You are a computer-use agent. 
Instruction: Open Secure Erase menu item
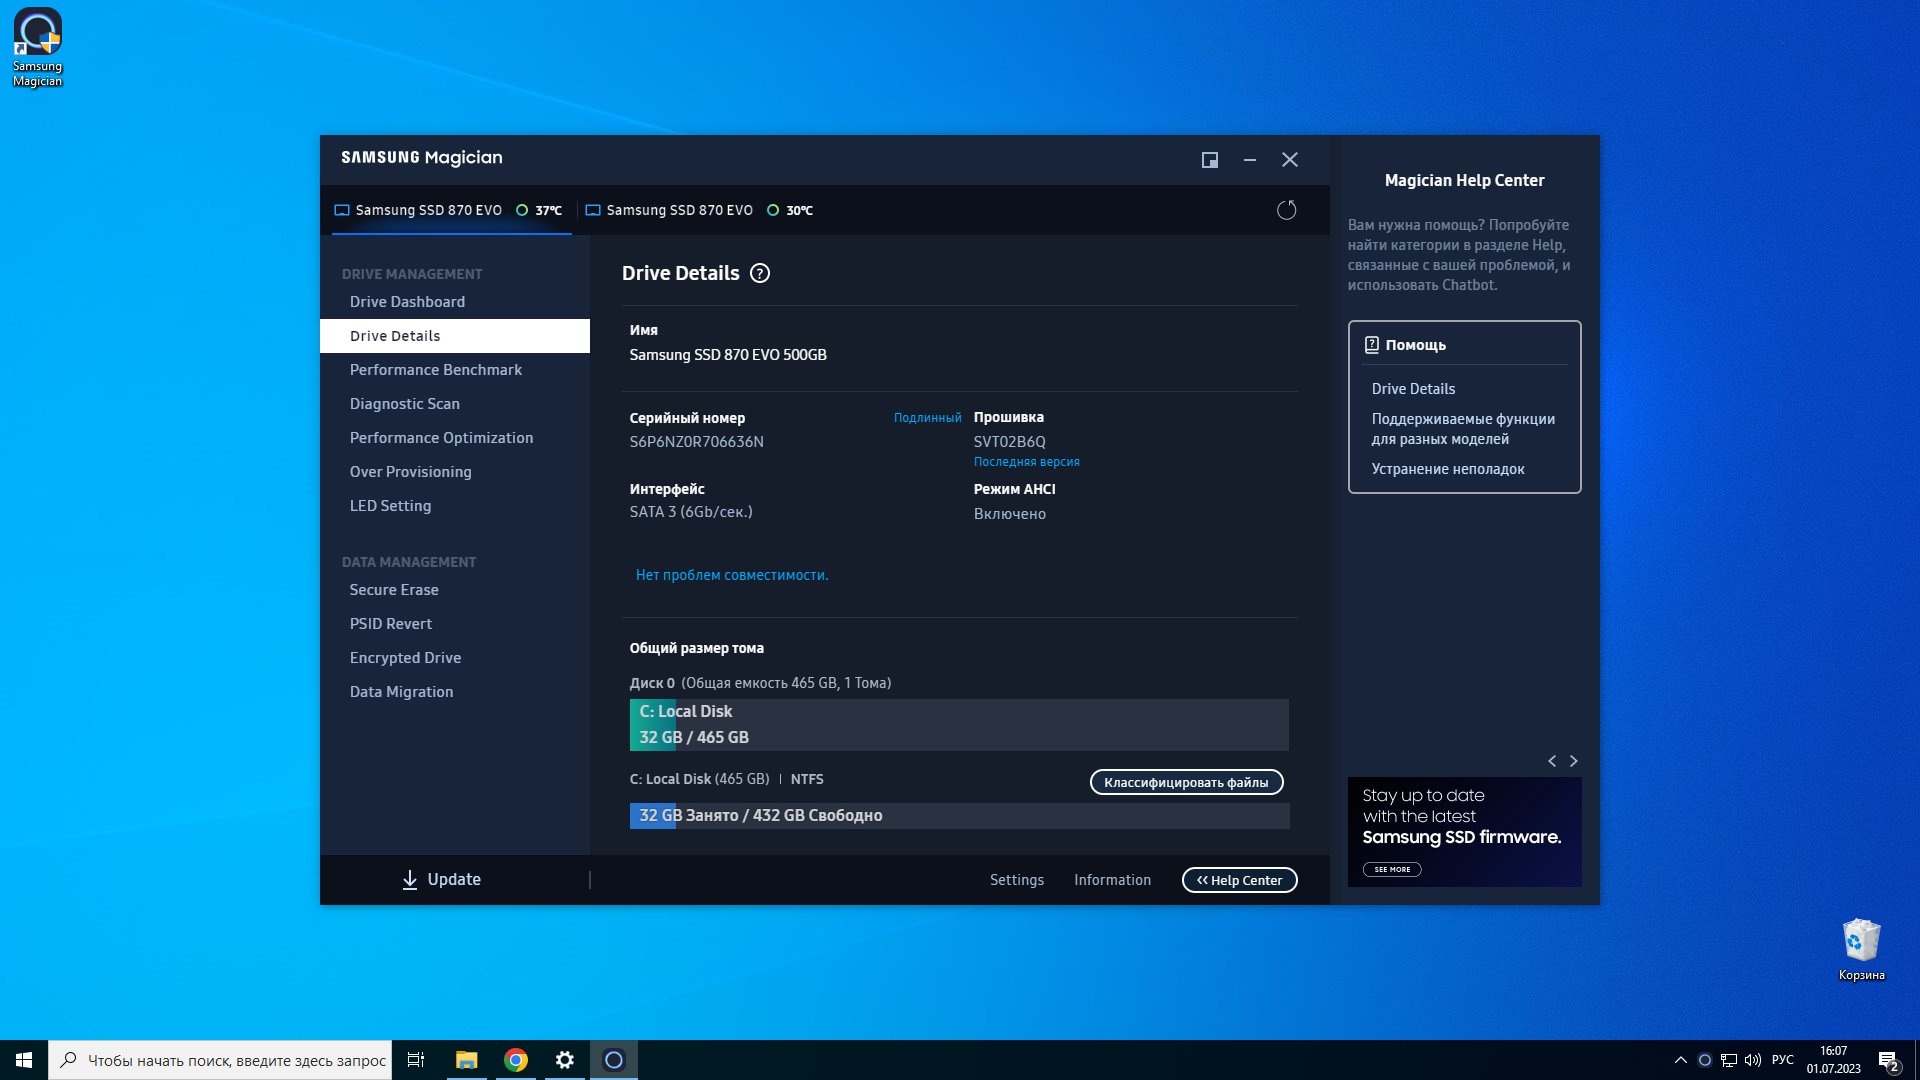point(394,590)
